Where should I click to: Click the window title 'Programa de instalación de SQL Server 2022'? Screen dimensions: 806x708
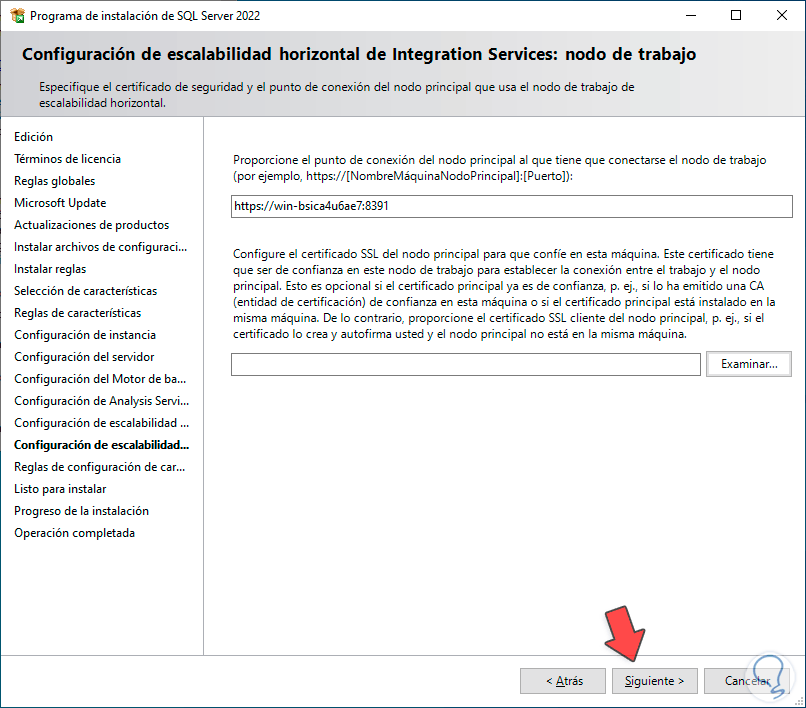pyautogui.click(x=145, y=16)
